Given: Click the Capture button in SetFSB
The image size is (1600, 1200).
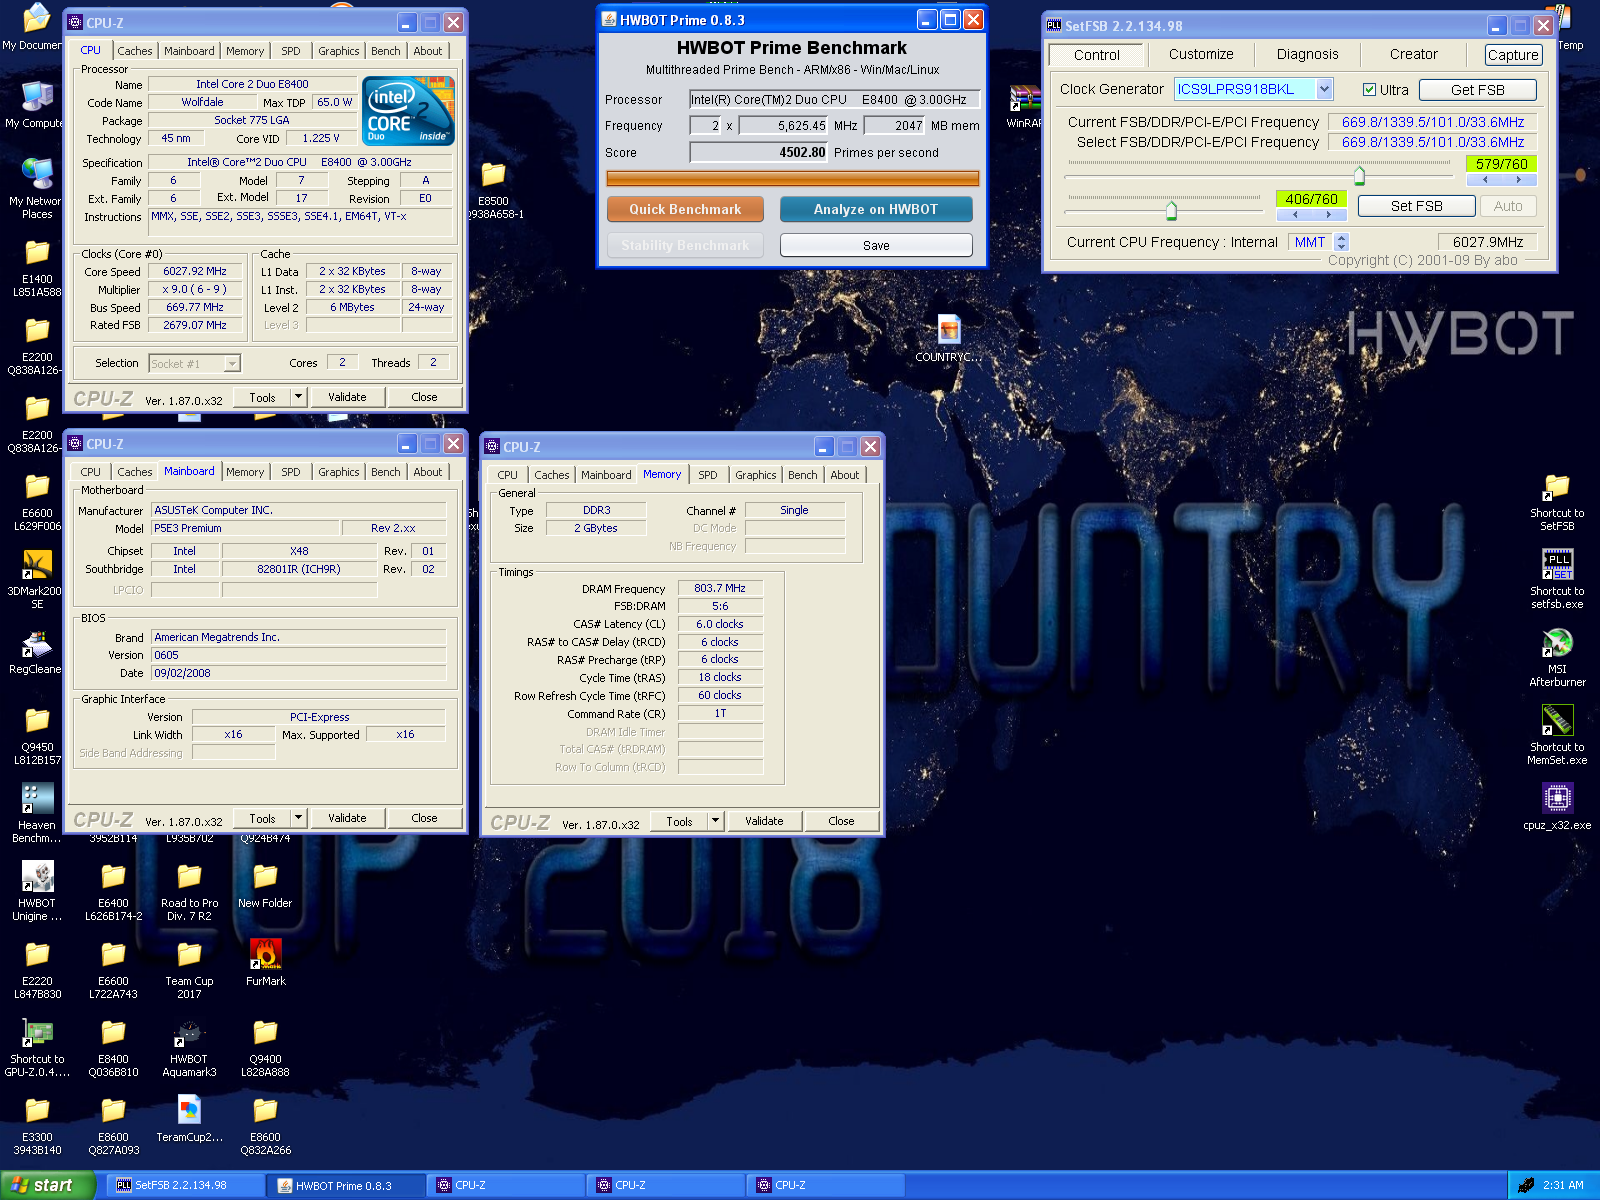Looking at the screenshot, I should 1513,55.
